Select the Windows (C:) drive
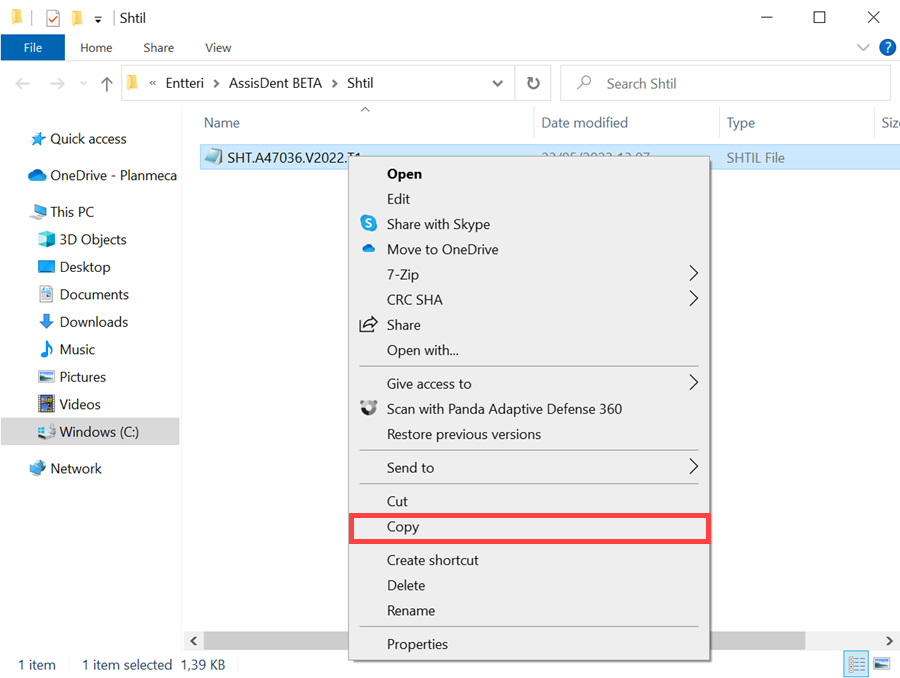900x678 pixels. tap(90, 432)
